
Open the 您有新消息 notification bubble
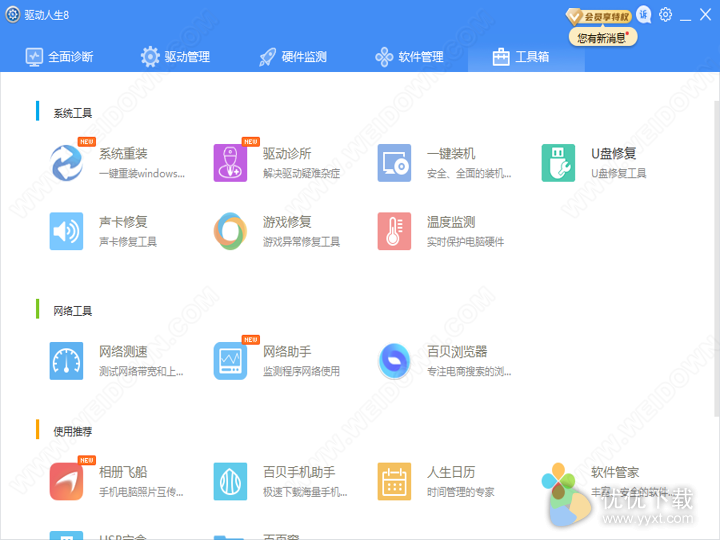pyautogui.click(x=603, y=37)
